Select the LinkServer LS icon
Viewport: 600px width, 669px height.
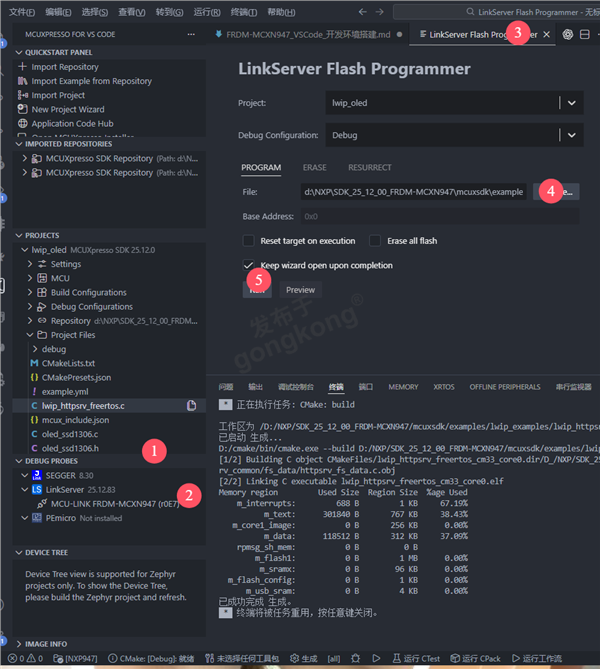(37, 489)
